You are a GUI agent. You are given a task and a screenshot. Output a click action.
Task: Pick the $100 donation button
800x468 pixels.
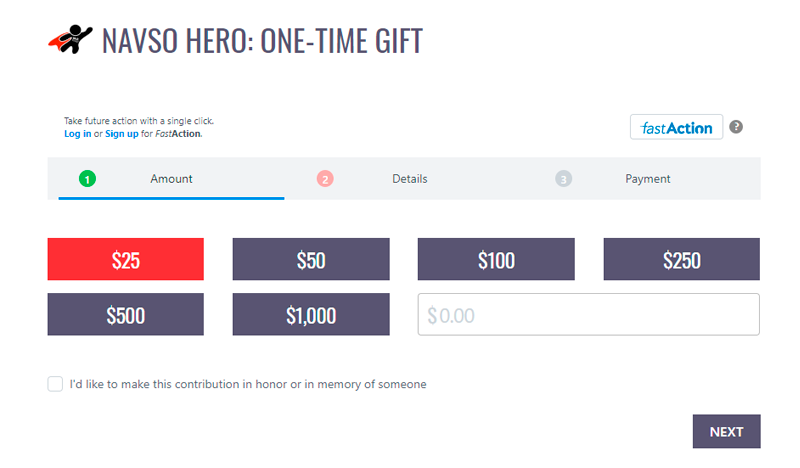pos(496,259)
